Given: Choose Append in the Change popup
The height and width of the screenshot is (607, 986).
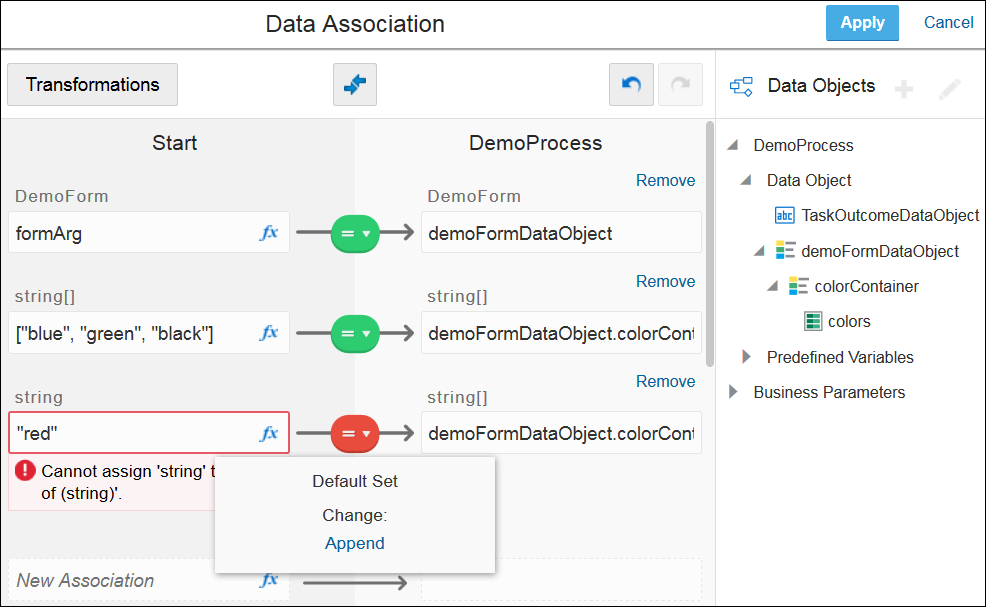Looking at the screenshot, I should 354,543.
